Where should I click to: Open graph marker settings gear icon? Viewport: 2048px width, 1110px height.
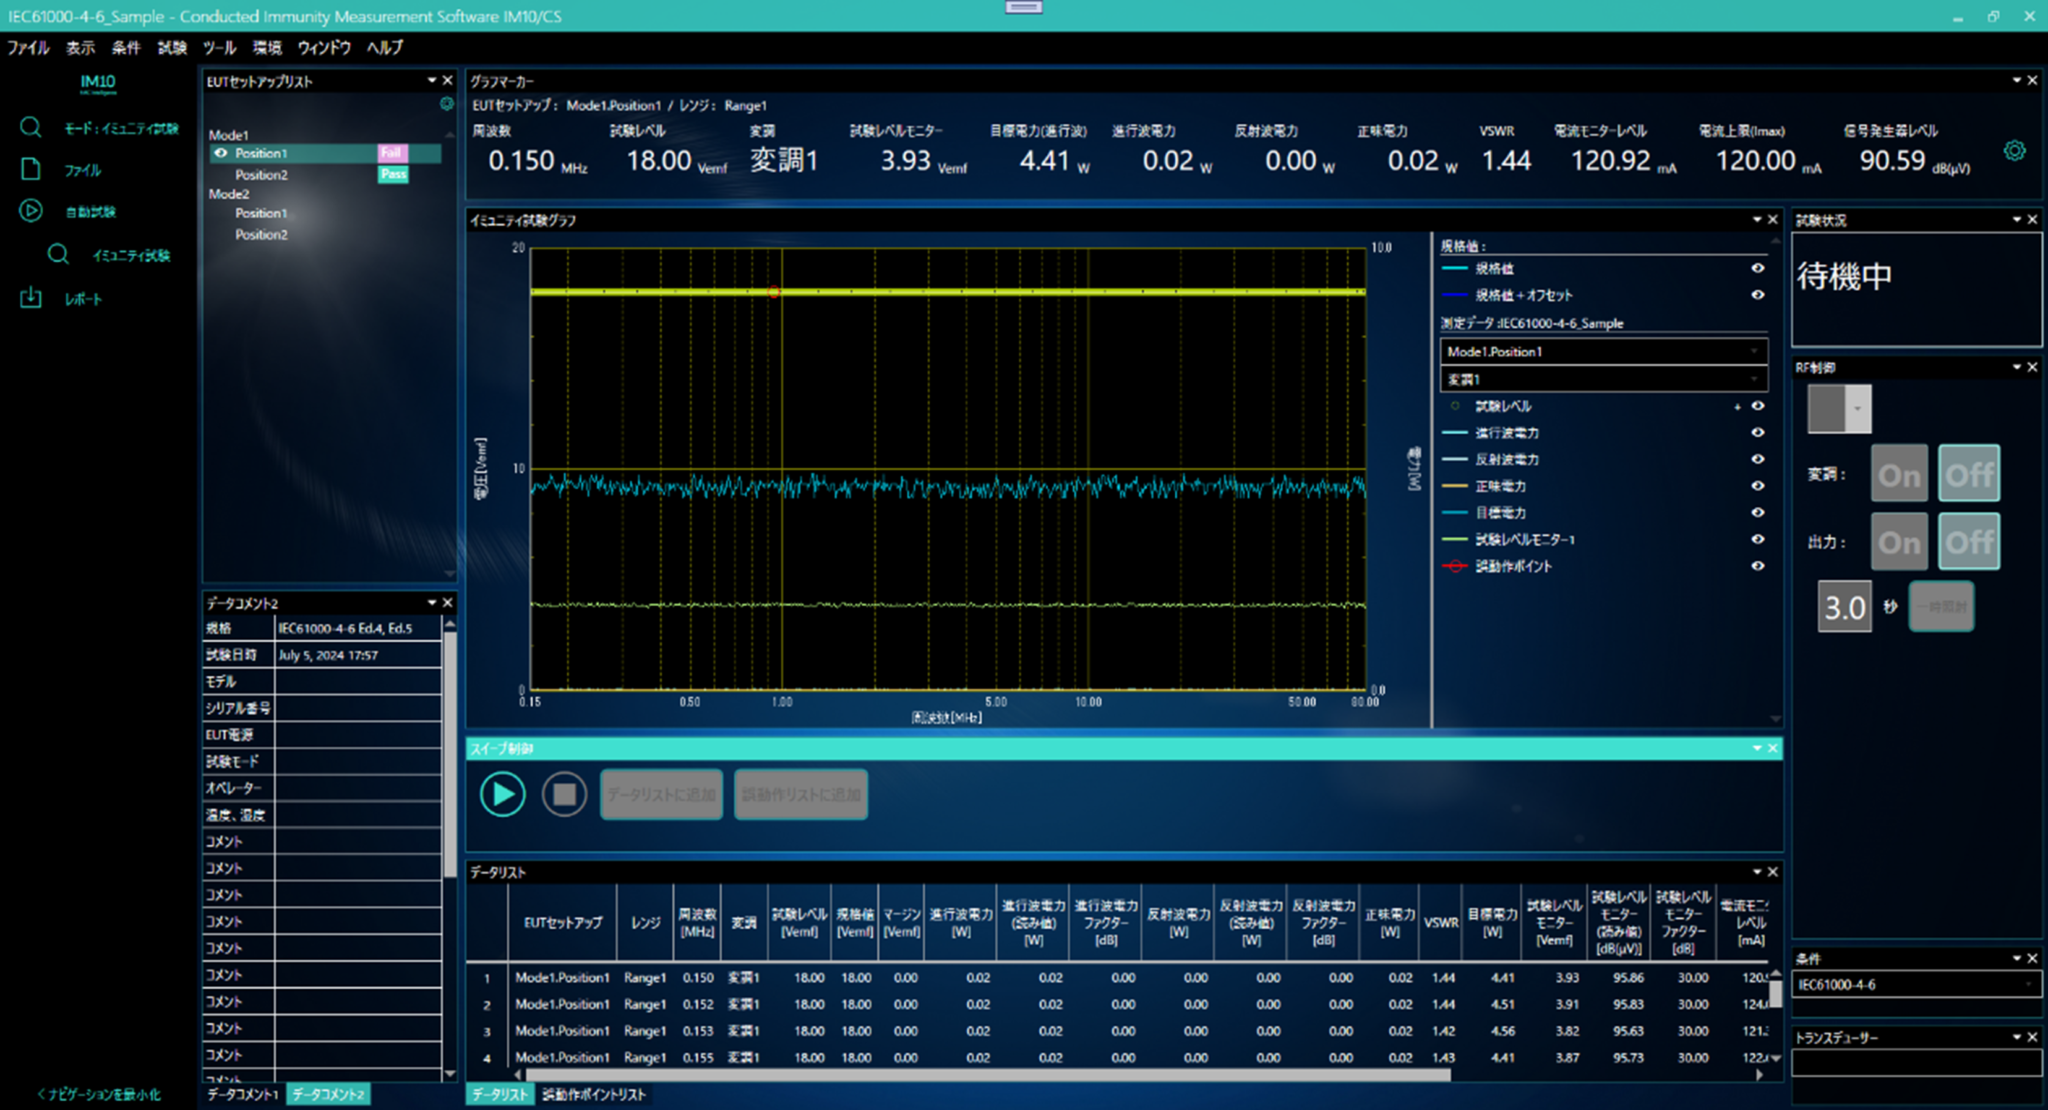[x=2014, y=151]
